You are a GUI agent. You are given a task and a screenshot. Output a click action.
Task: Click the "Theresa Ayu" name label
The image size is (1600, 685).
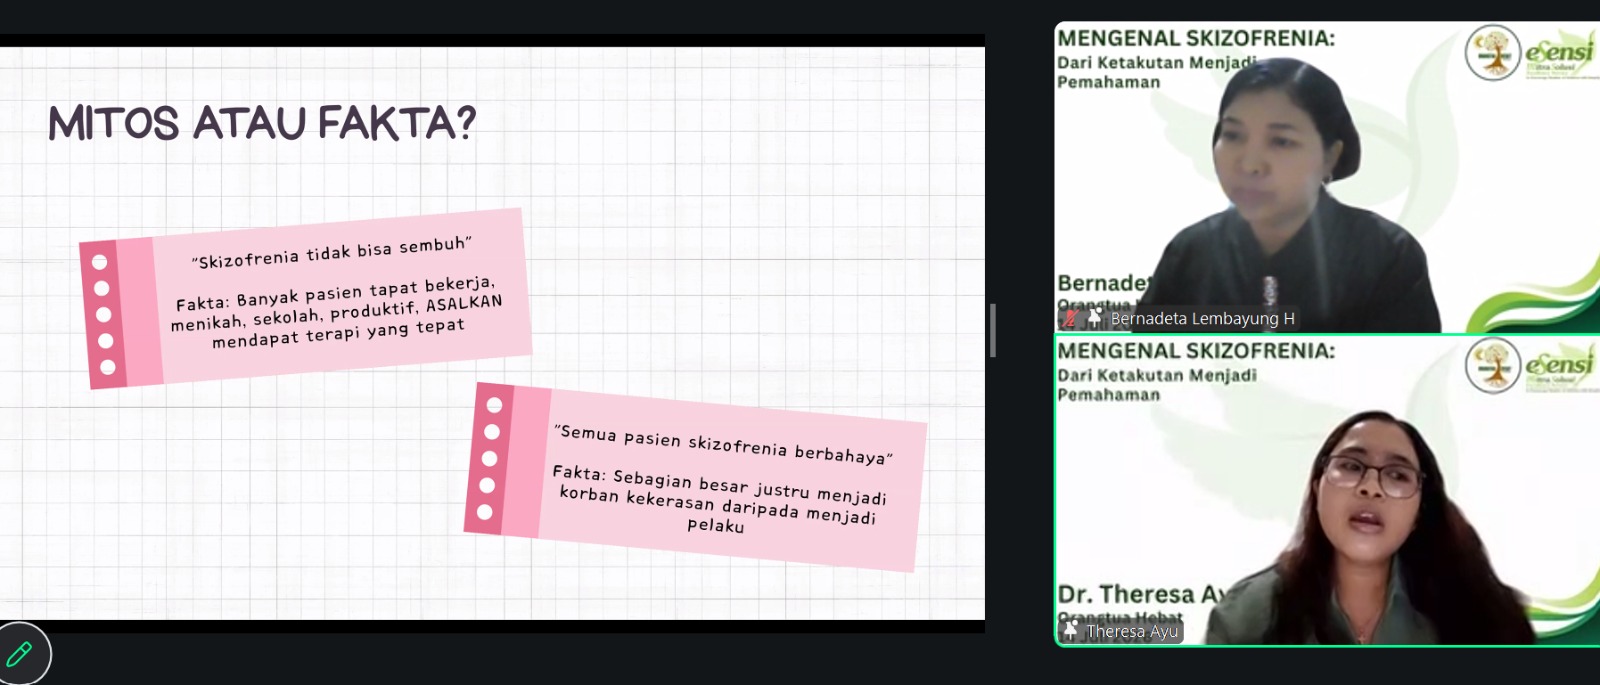(x=1132, y=631)
